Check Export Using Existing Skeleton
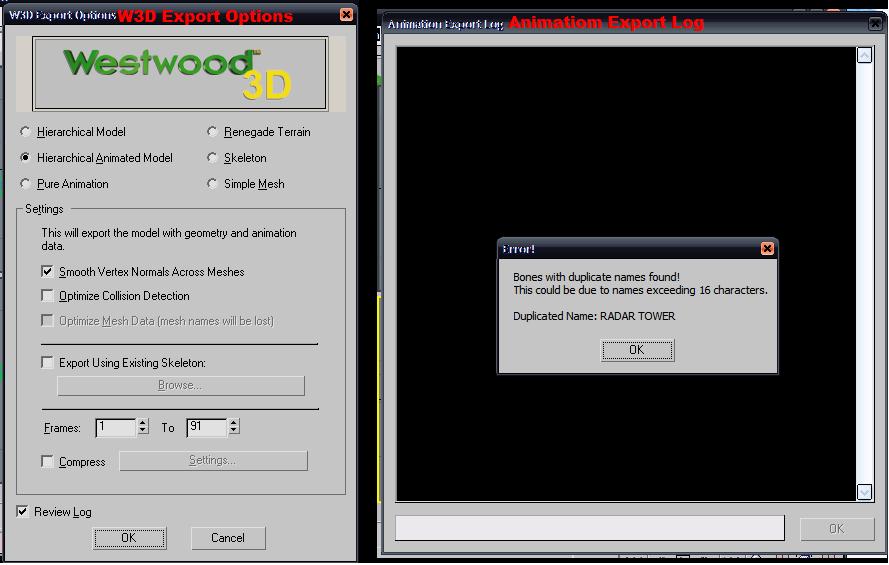 click(x=48, y=363)
